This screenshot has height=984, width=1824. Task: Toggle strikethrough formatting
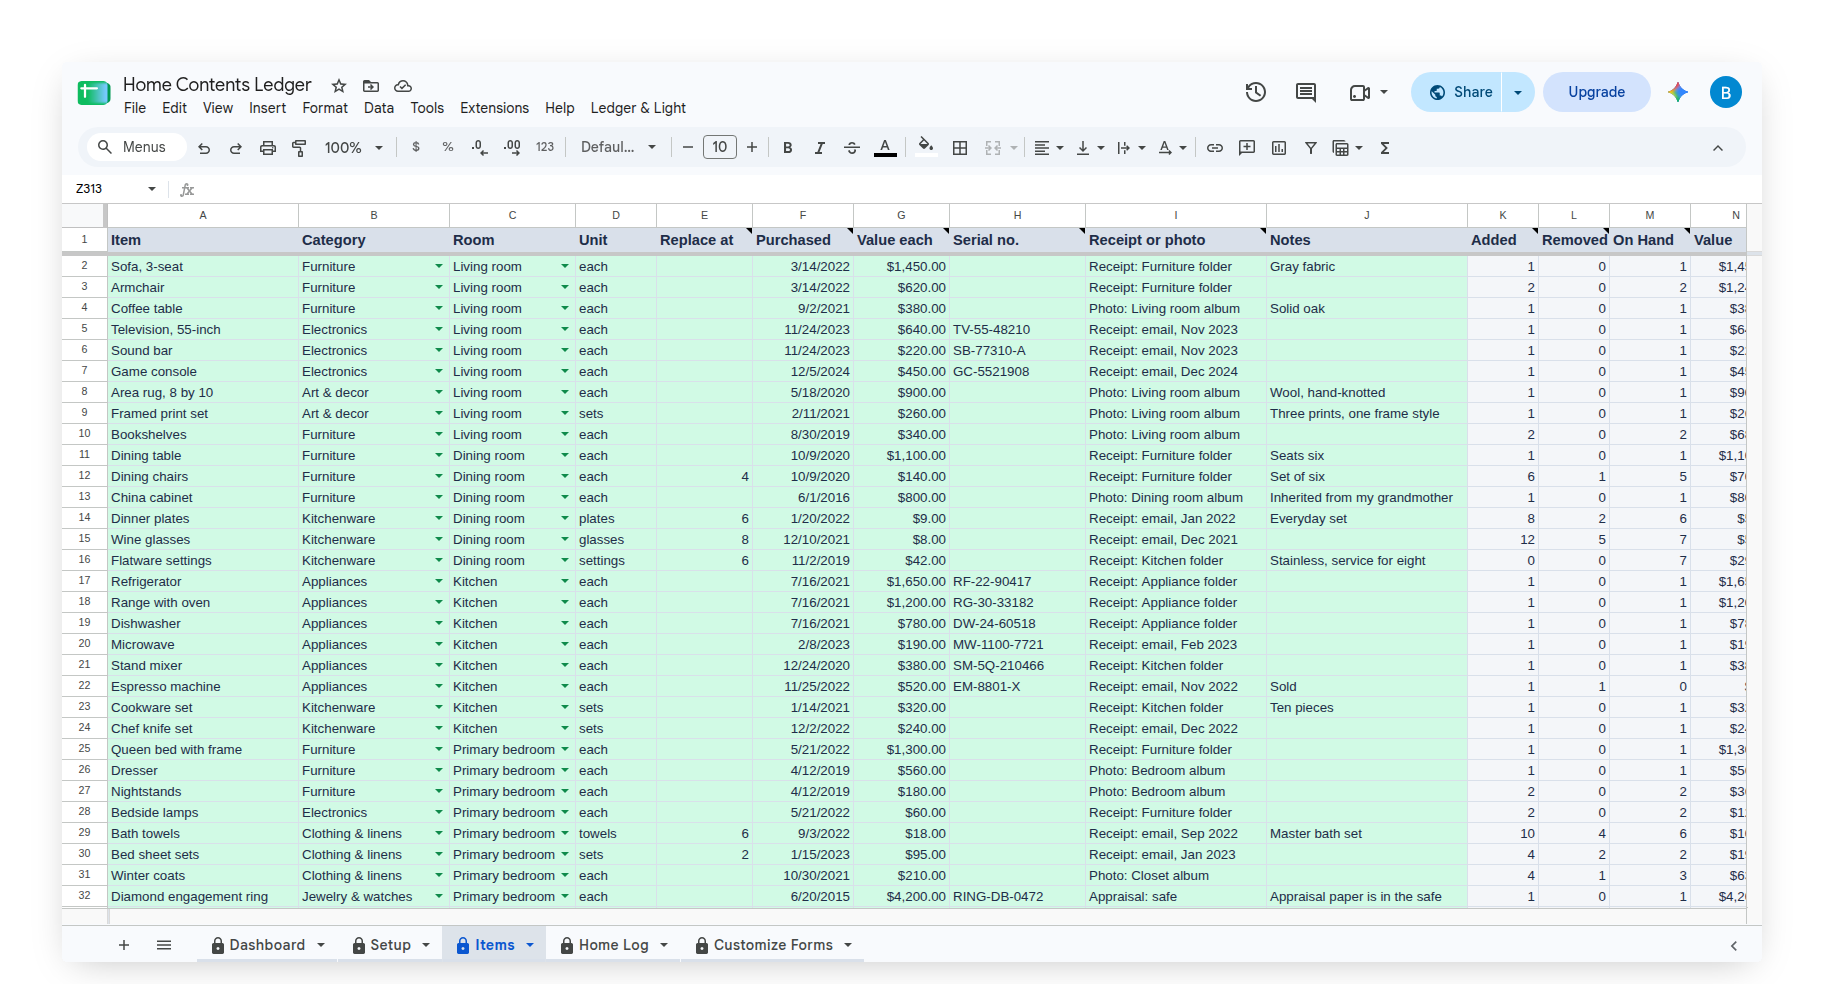852,148
